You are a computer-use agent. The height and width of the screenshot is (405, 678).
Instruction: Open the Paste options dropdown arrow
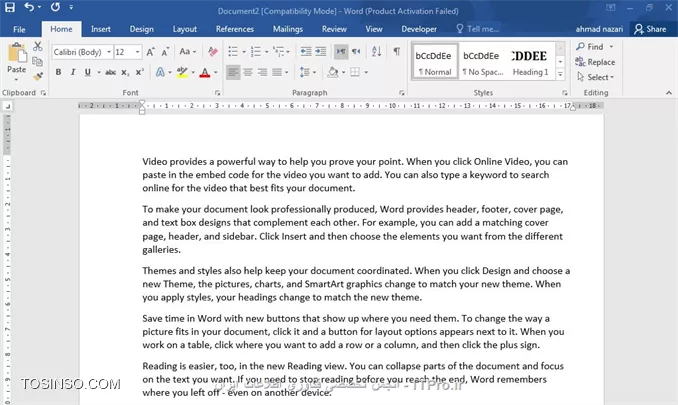pos(16,80)
